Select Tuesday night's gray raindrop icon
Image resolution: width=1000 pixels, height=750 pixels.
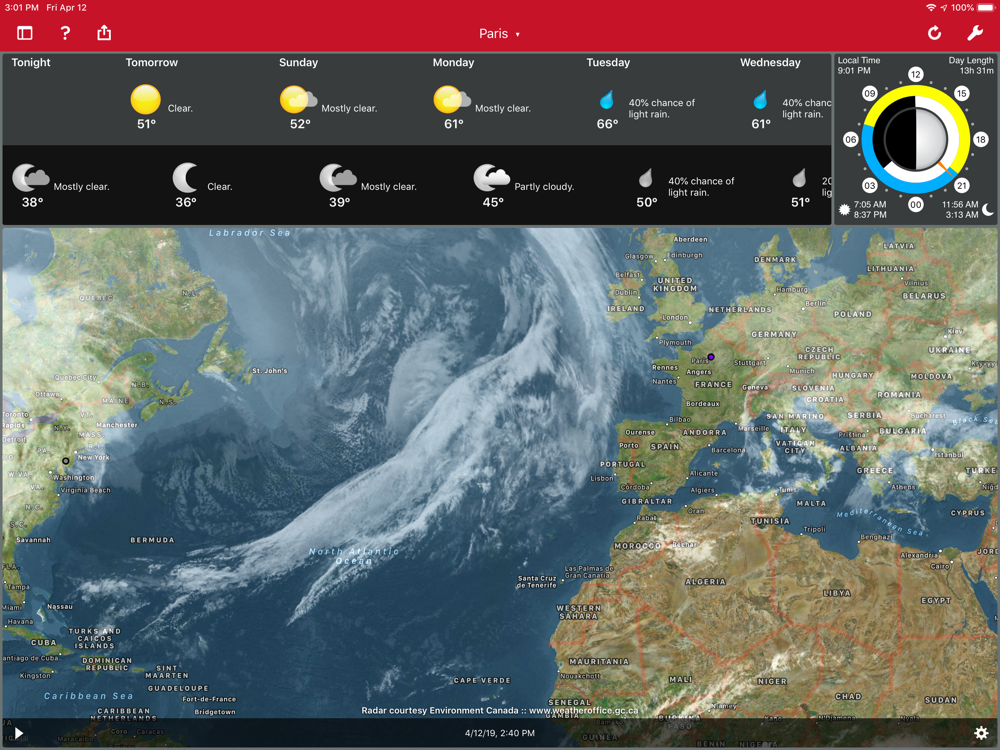tap(645, 178)
